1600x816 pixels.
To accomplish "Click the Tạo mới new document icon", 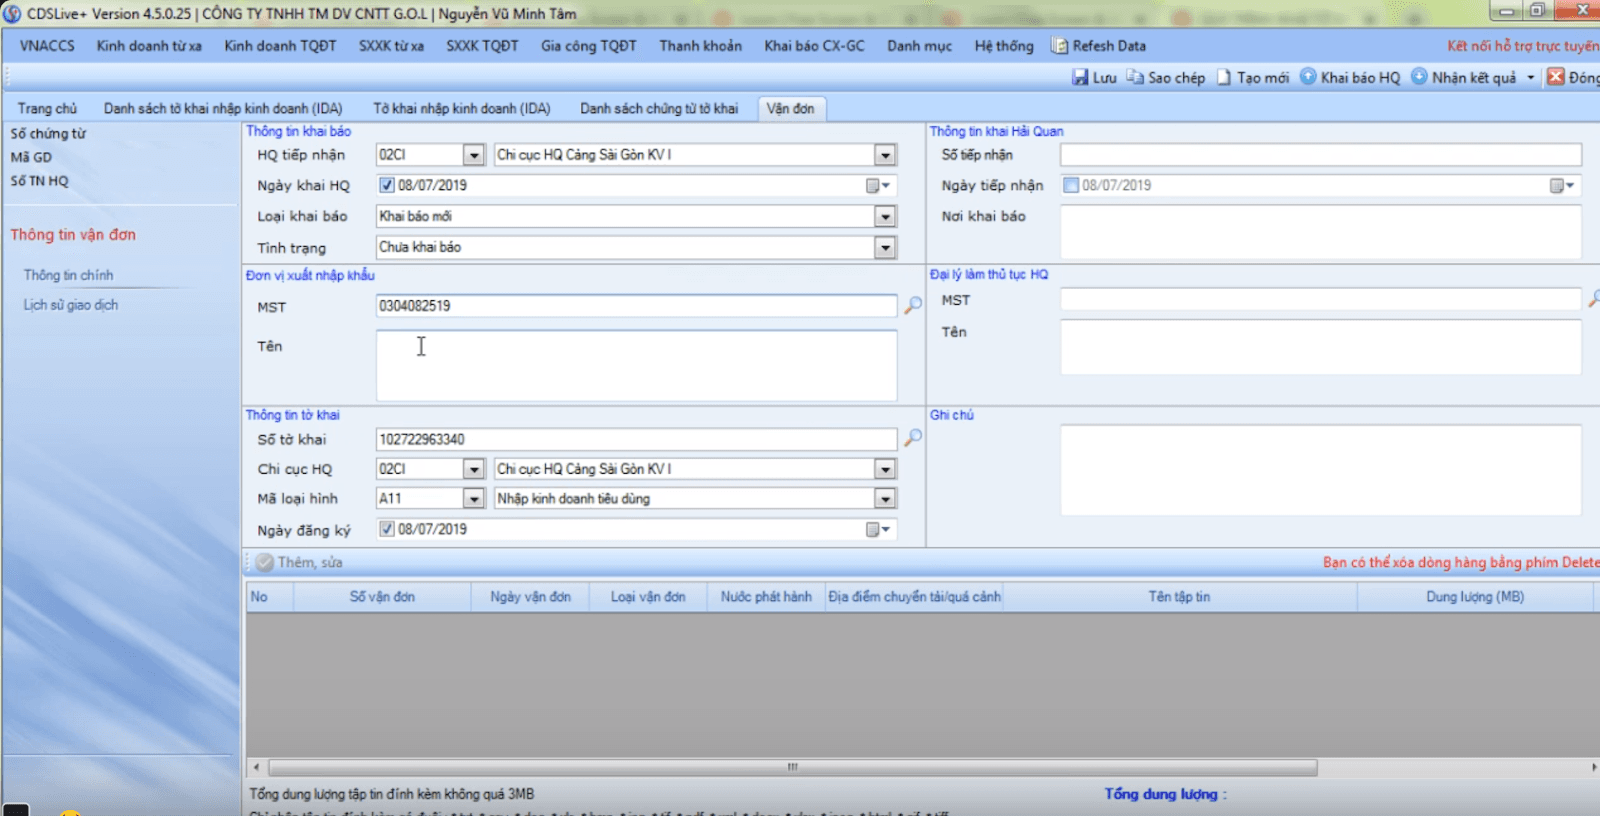I will 1224,77.
